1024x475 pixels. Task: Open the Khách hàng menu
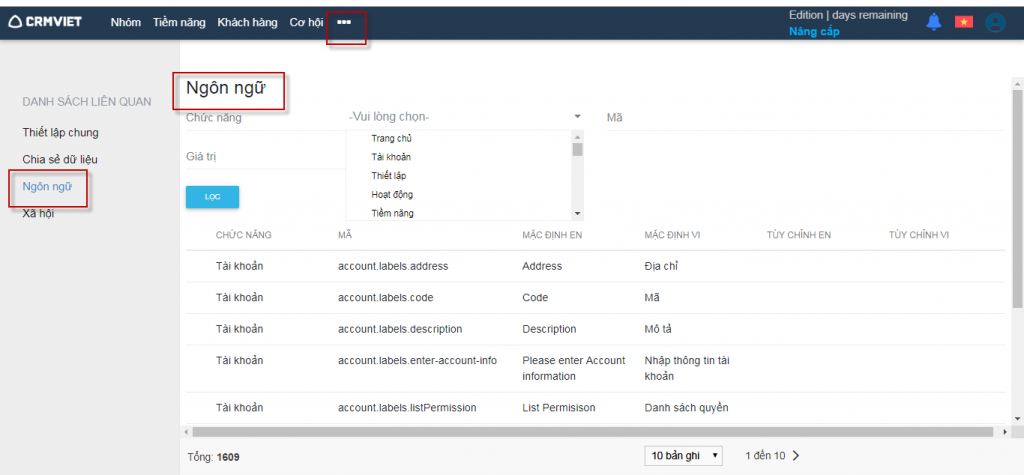point(247,22)
